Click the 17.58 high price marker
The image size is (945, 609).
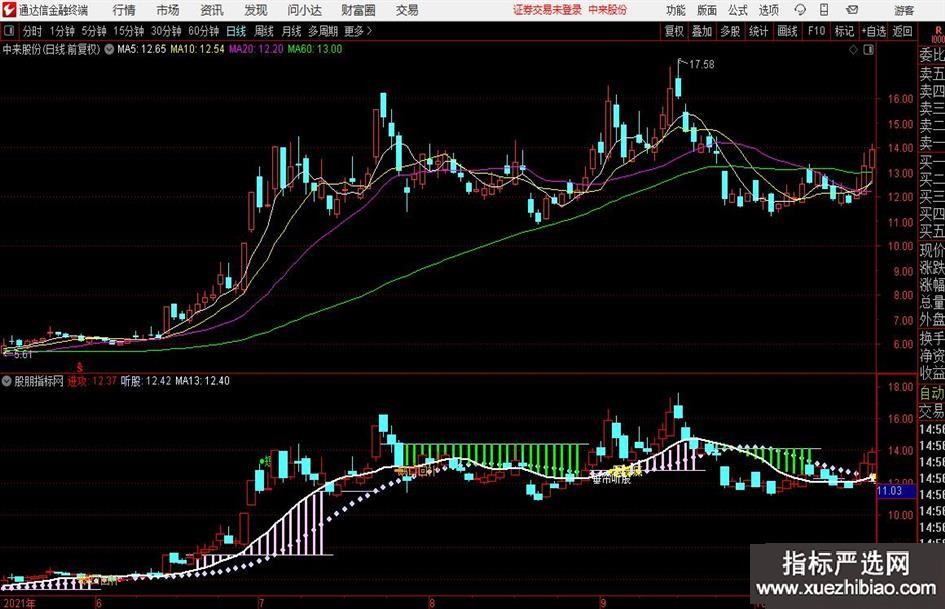point(702,64)
